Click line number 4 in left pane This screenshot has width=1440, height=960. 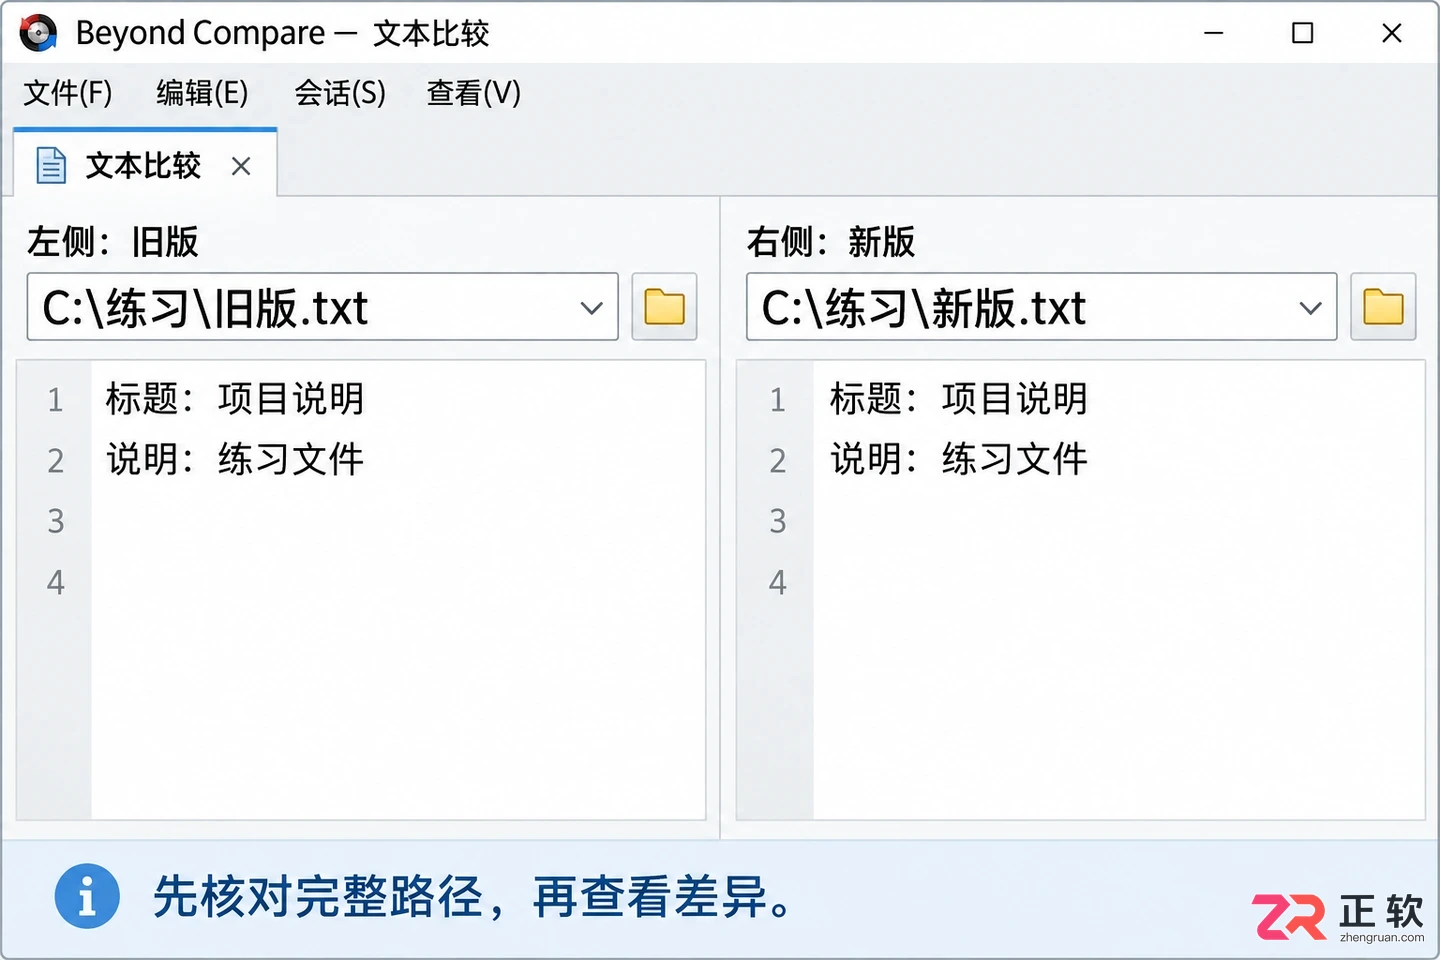click(x=56, y=582)
